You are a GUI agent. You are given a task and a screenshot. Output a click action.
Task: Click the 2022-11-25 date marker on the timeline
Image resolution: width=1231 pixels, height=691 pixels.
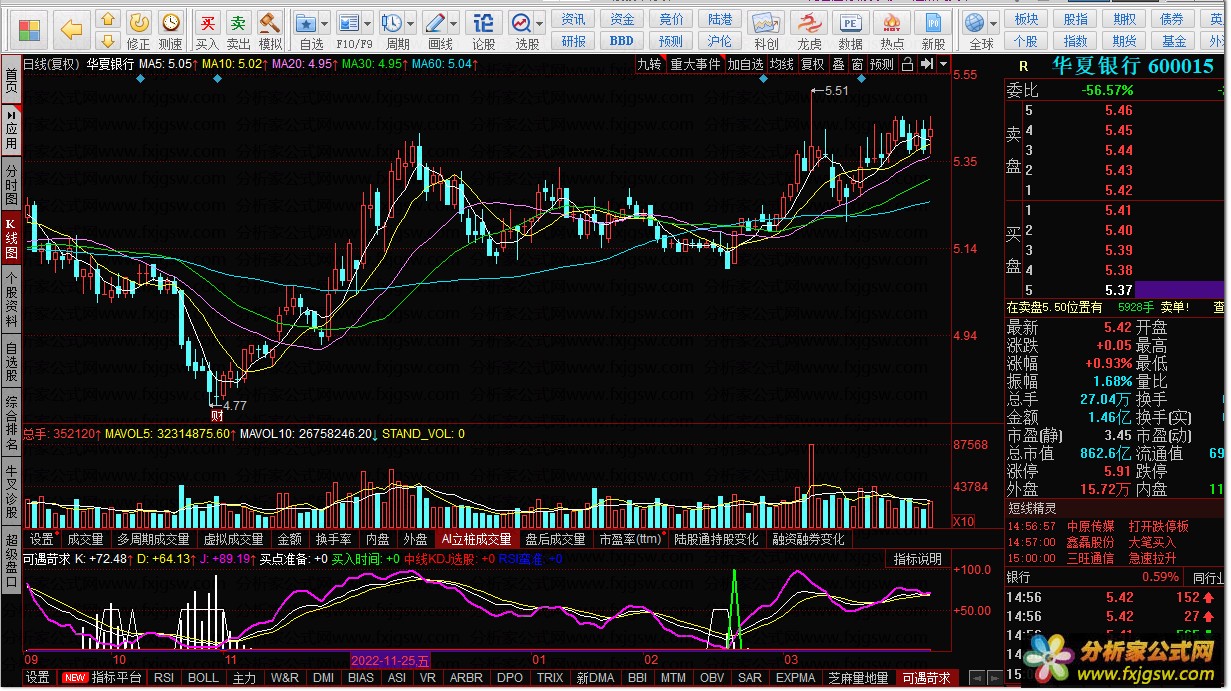[390, 660]
